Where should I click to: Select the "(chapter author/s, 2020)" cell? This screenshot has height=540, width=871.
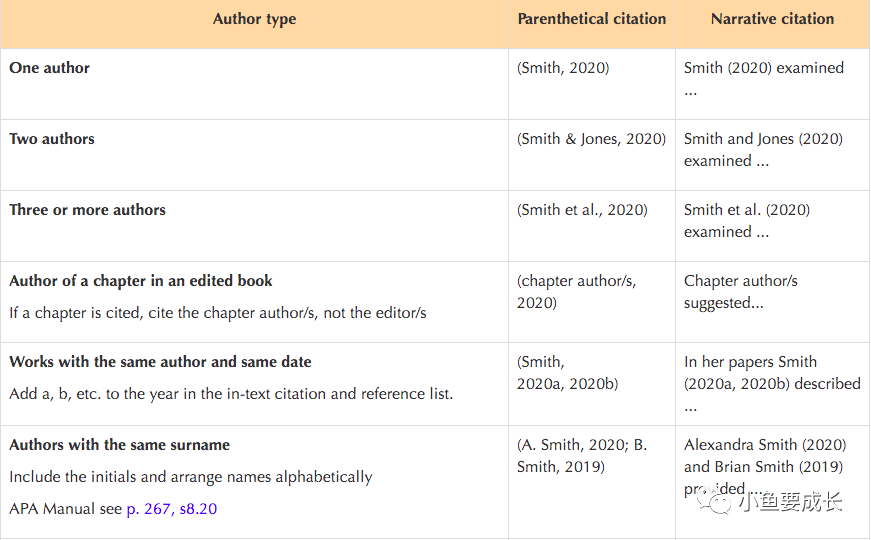[x=576, y=291]
